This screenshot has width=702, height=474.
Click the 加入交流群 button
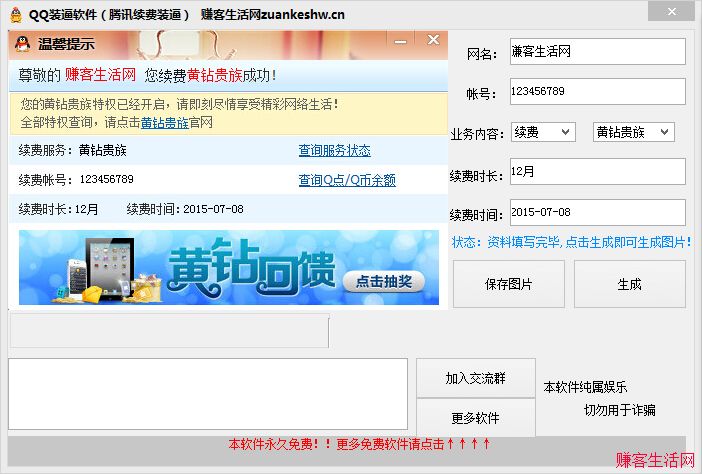point(475,378)
